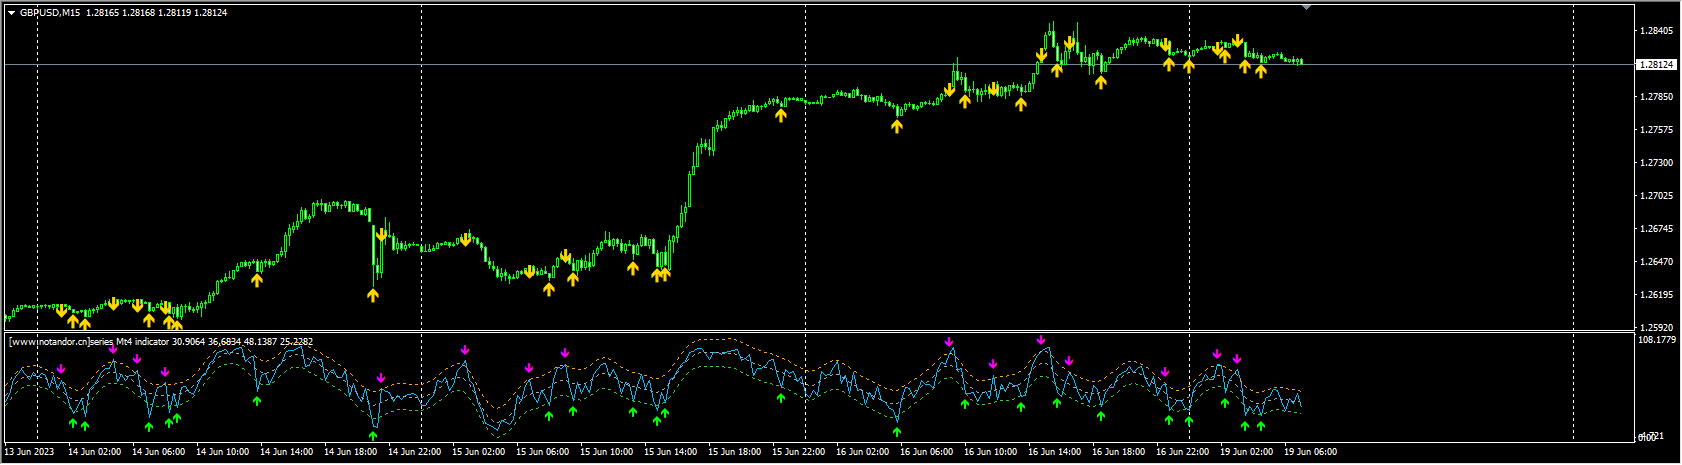Select yellow buy arrow below the 14 Jun 18:00 price spike
Viewport: 1682px width, 465px height.
[373, 295]
